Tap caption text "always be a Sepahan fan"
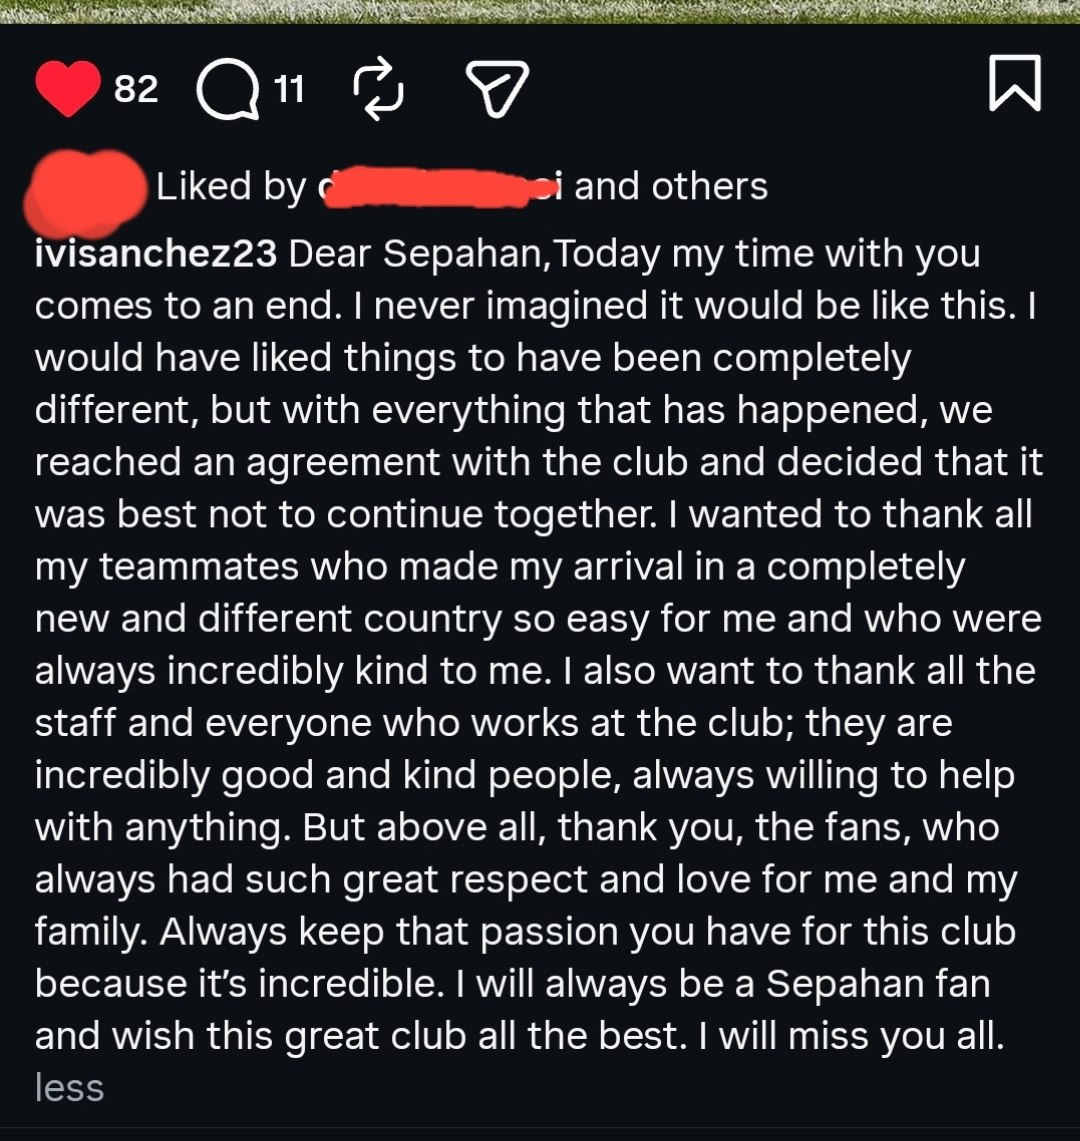The width and height of the screenshot is (1080, 1141). [x=767, y=984]
